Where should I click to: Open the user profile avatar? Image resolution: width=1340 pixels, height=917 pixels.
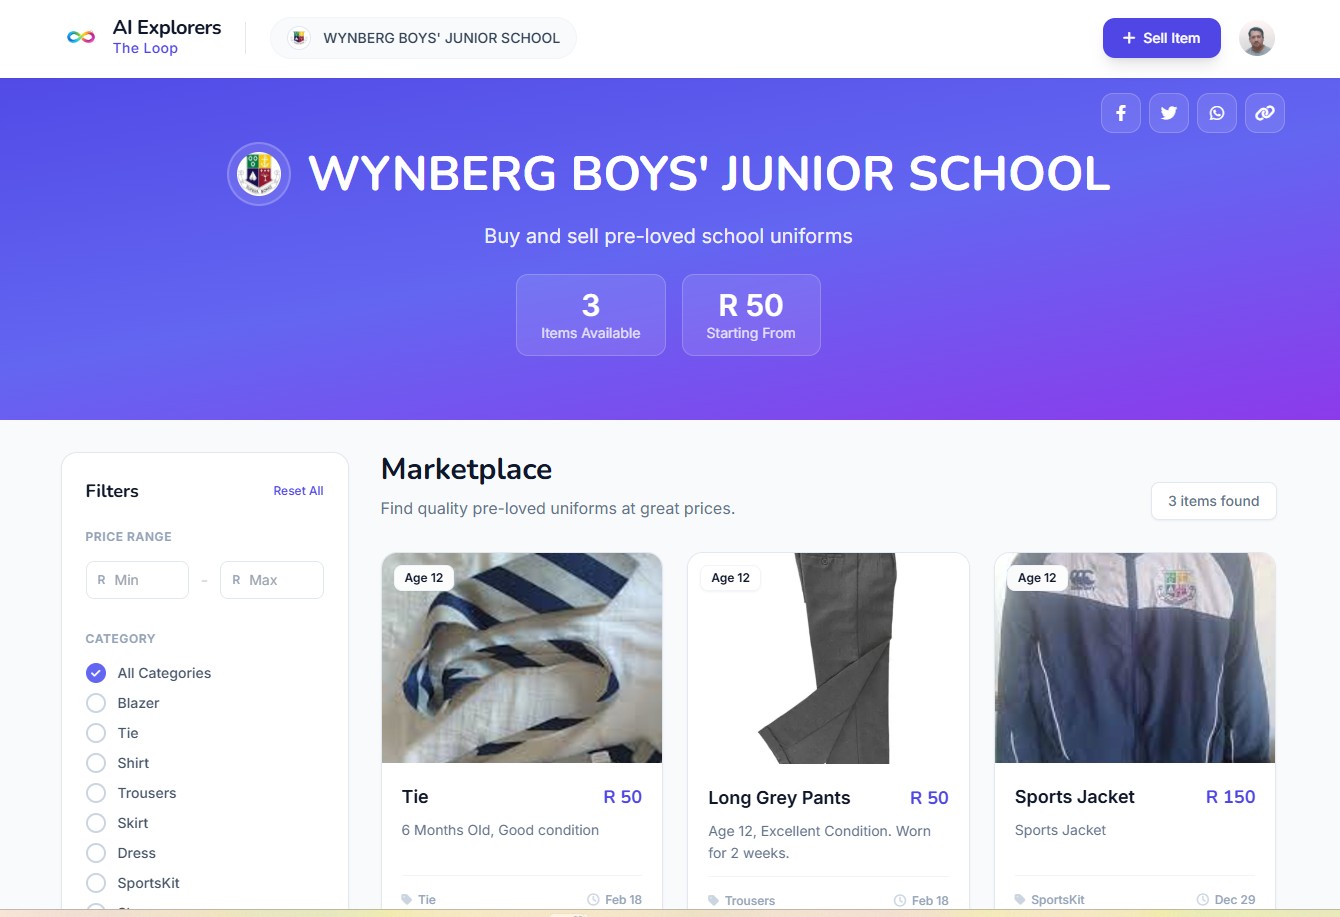(x=1257, y=38)
